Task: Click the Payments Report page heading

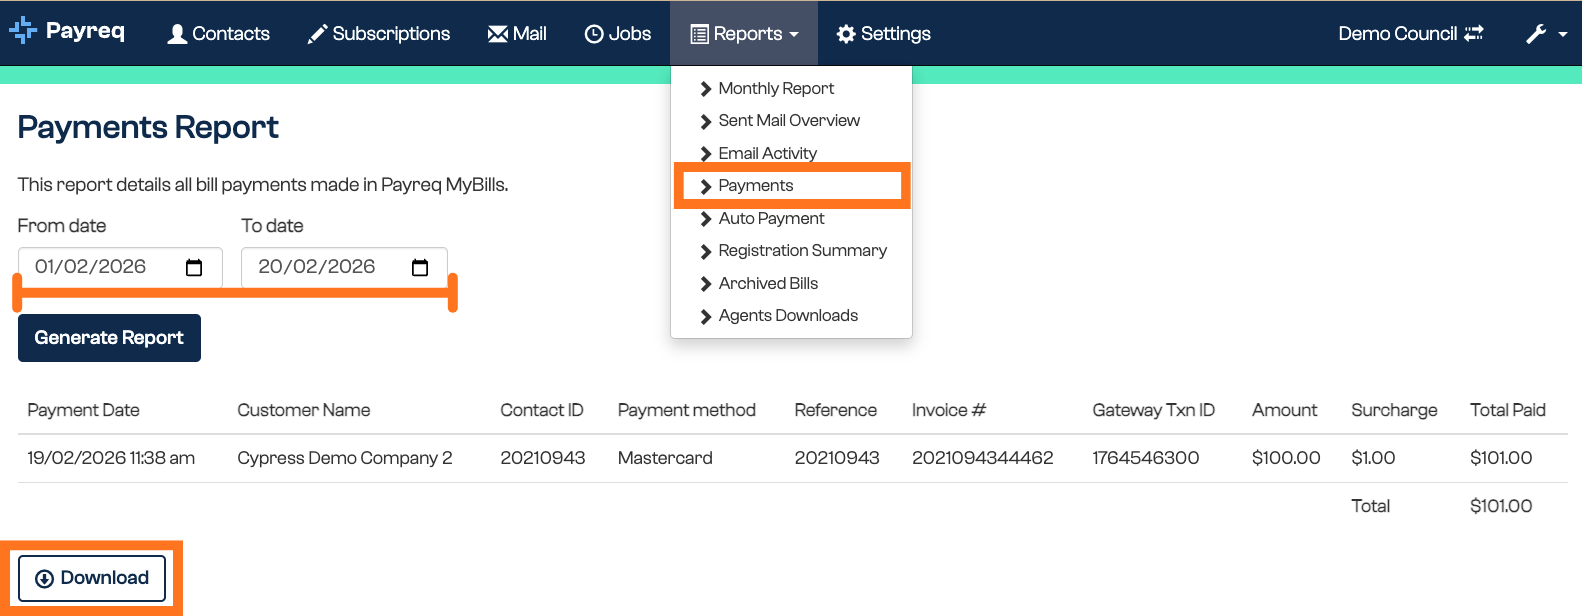Action: coord(148,128)
